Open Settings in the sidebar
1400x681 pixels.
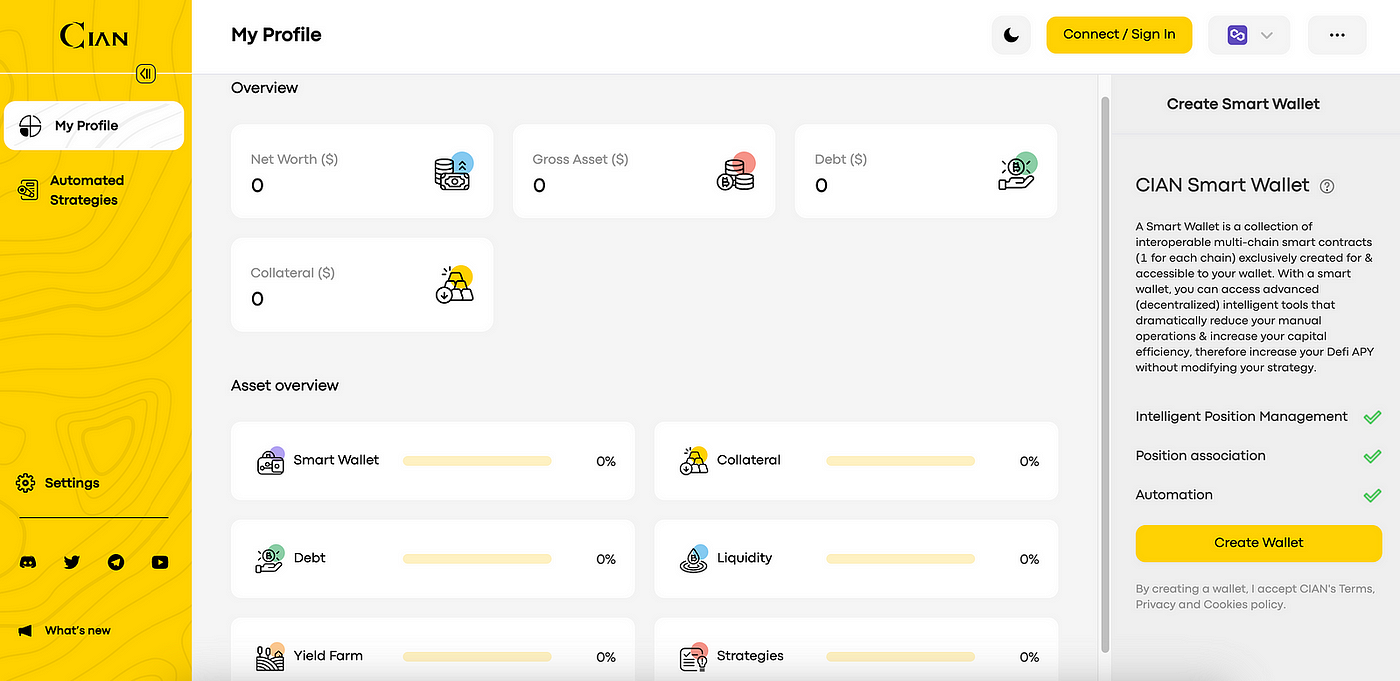(x=60, y=483)
